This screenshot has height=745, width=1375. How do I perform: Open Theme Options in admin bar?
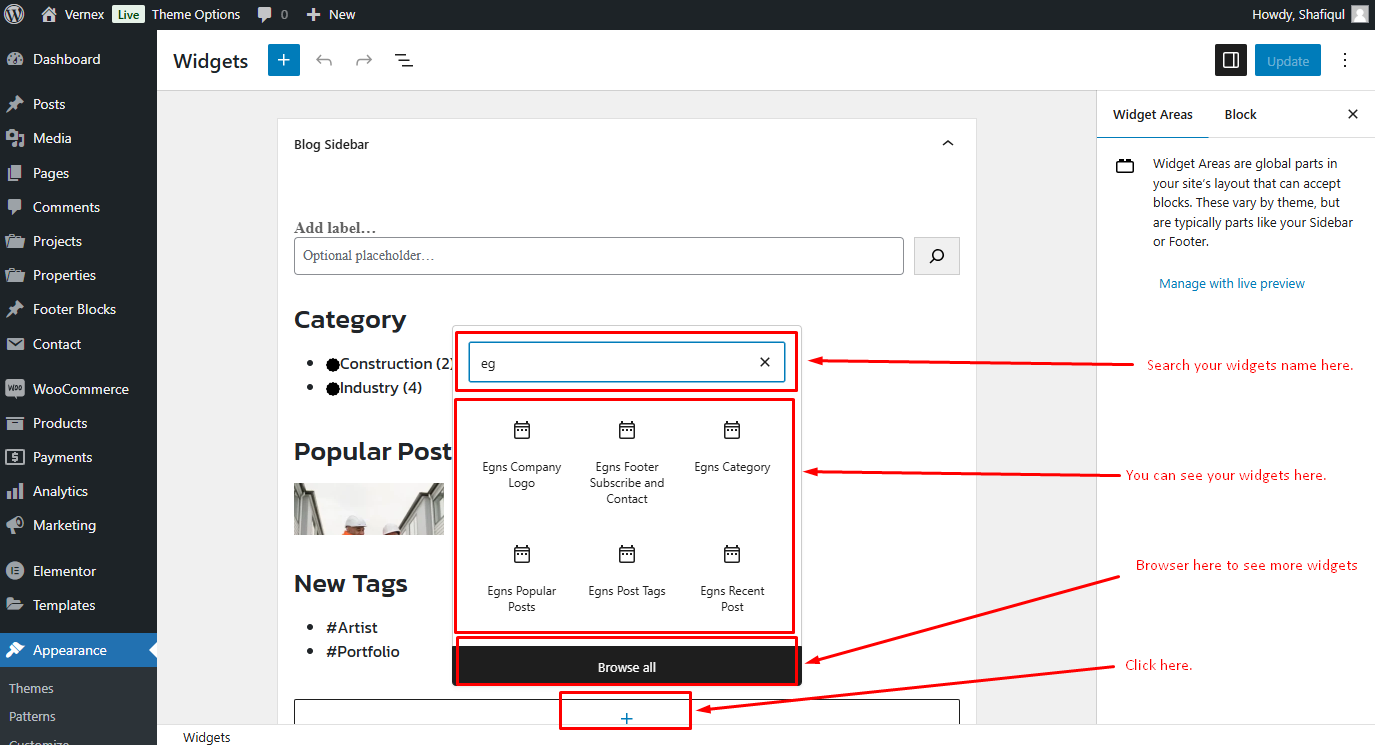(x=196, y=14)
